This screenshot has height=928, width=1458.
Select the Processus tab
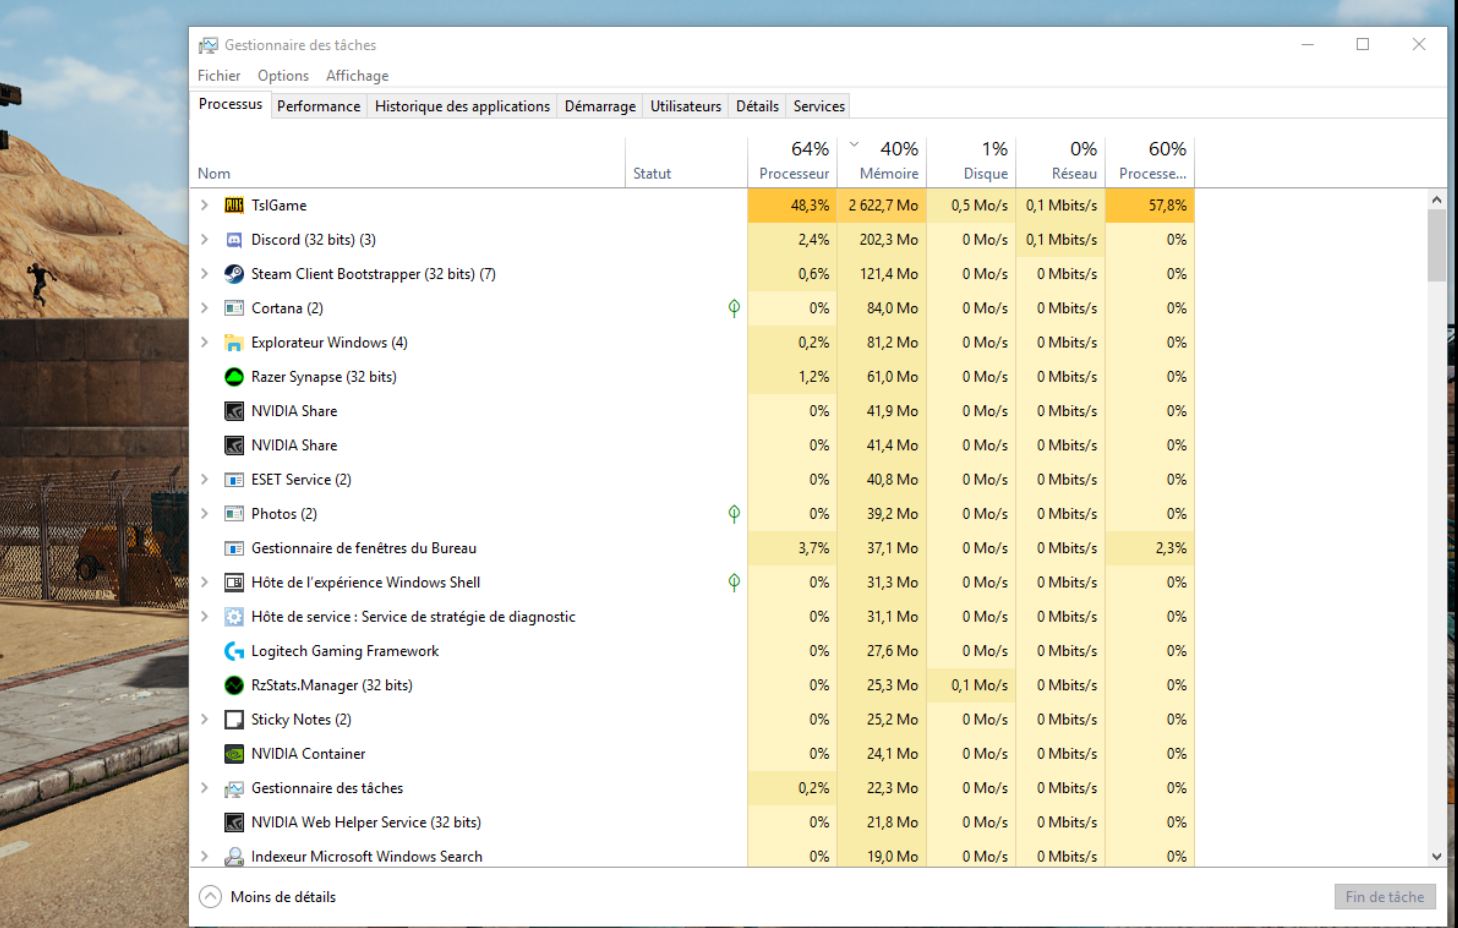230,104
